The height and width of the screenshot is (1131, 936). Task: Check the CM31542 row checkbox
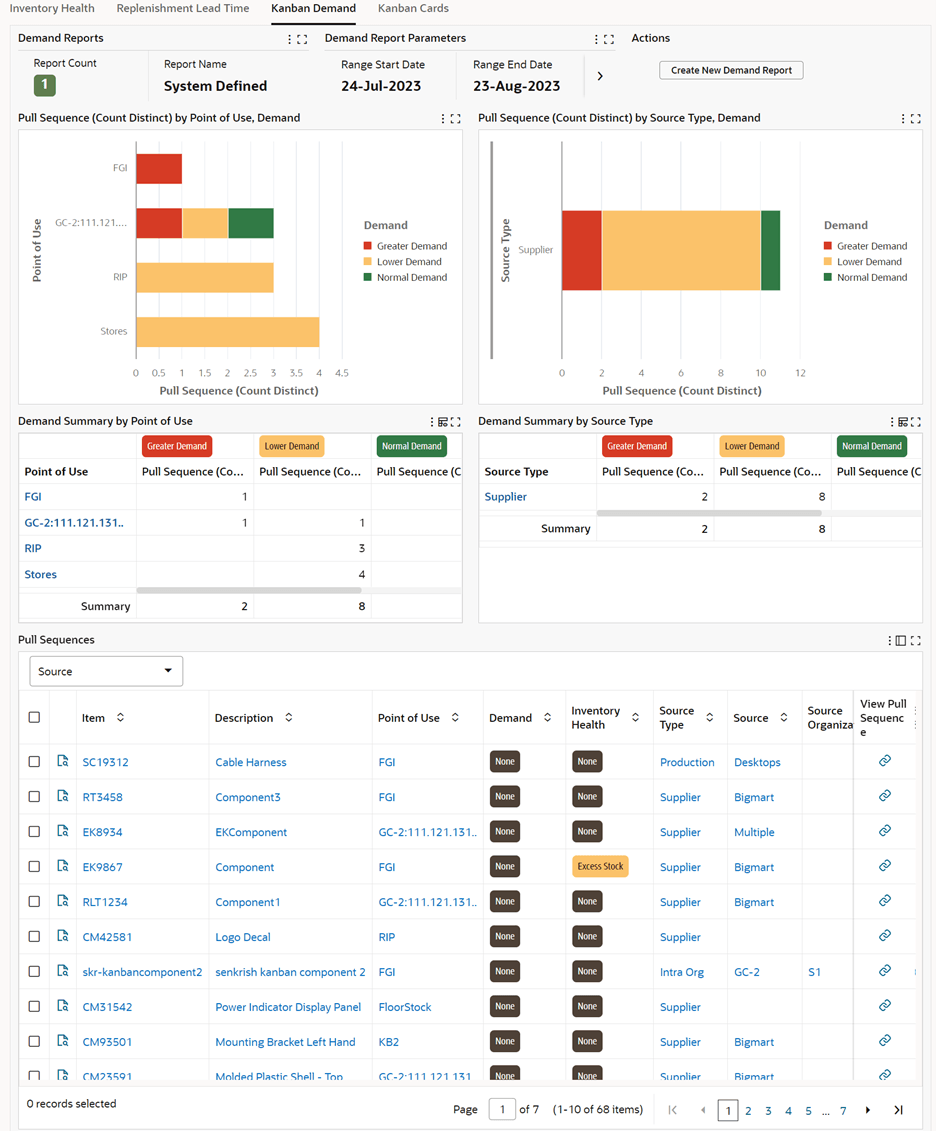tap(34, 1007)
